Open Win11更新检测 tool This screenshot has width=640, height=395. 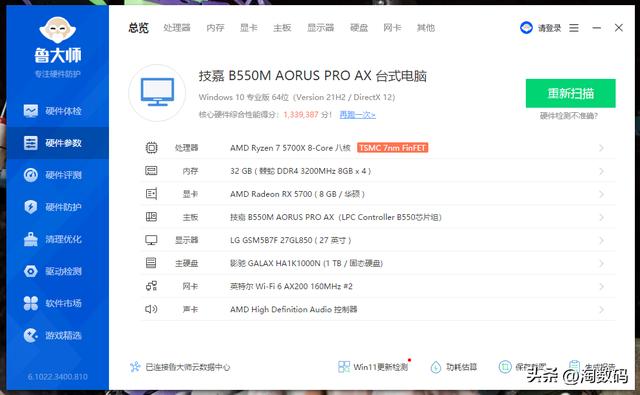[x=373, y=366]
